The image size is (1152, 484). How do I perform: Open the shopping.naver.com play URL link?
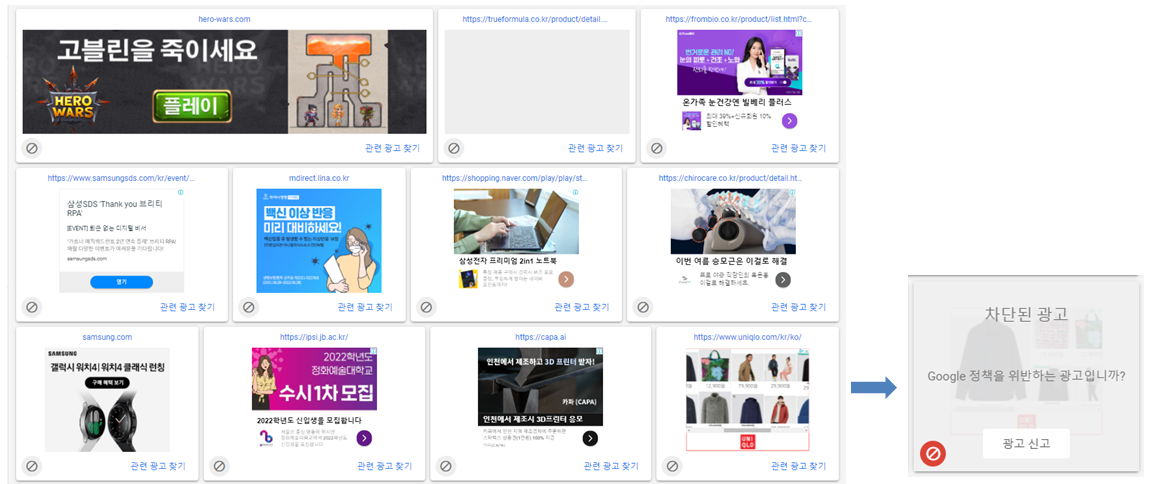point(515,178)
